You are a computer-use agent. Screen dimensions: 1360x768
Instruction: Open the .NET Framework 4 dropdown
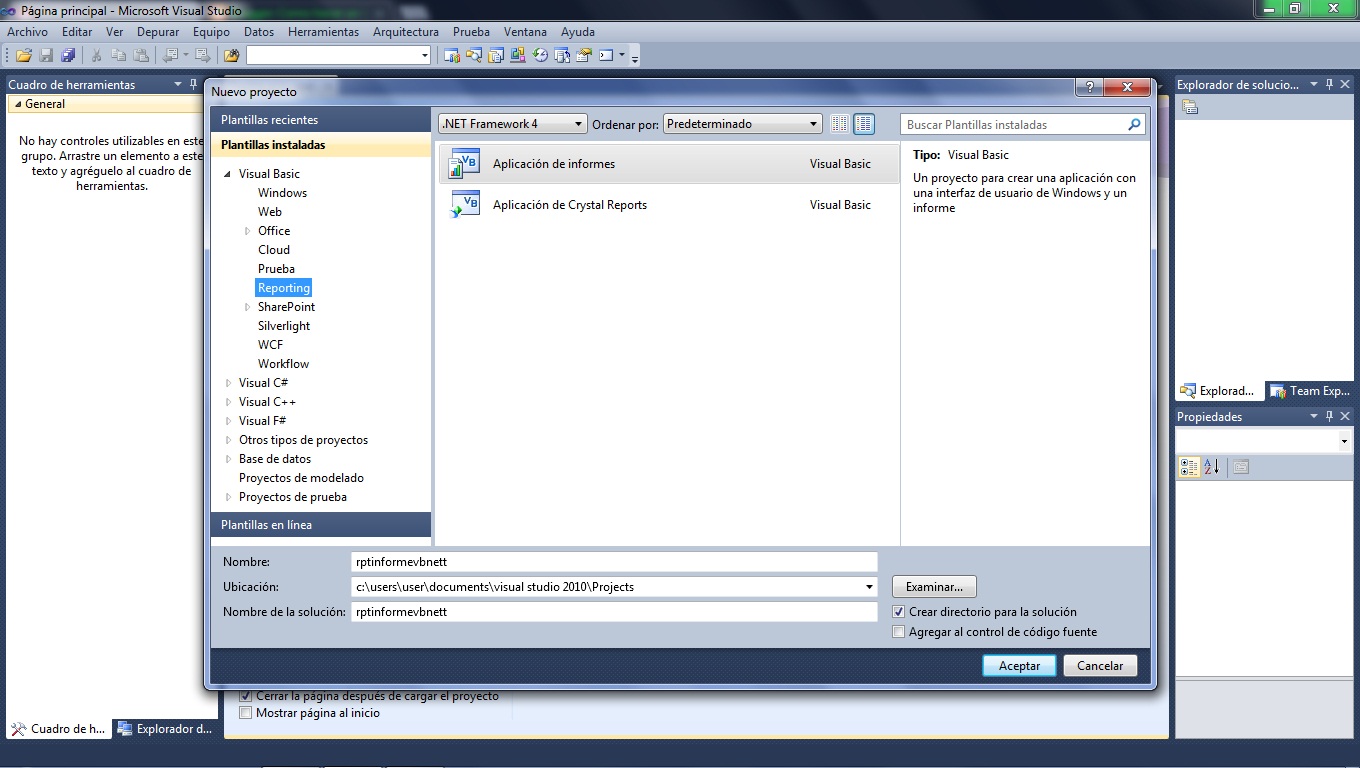pyautogui.click(x=578, y=123)
